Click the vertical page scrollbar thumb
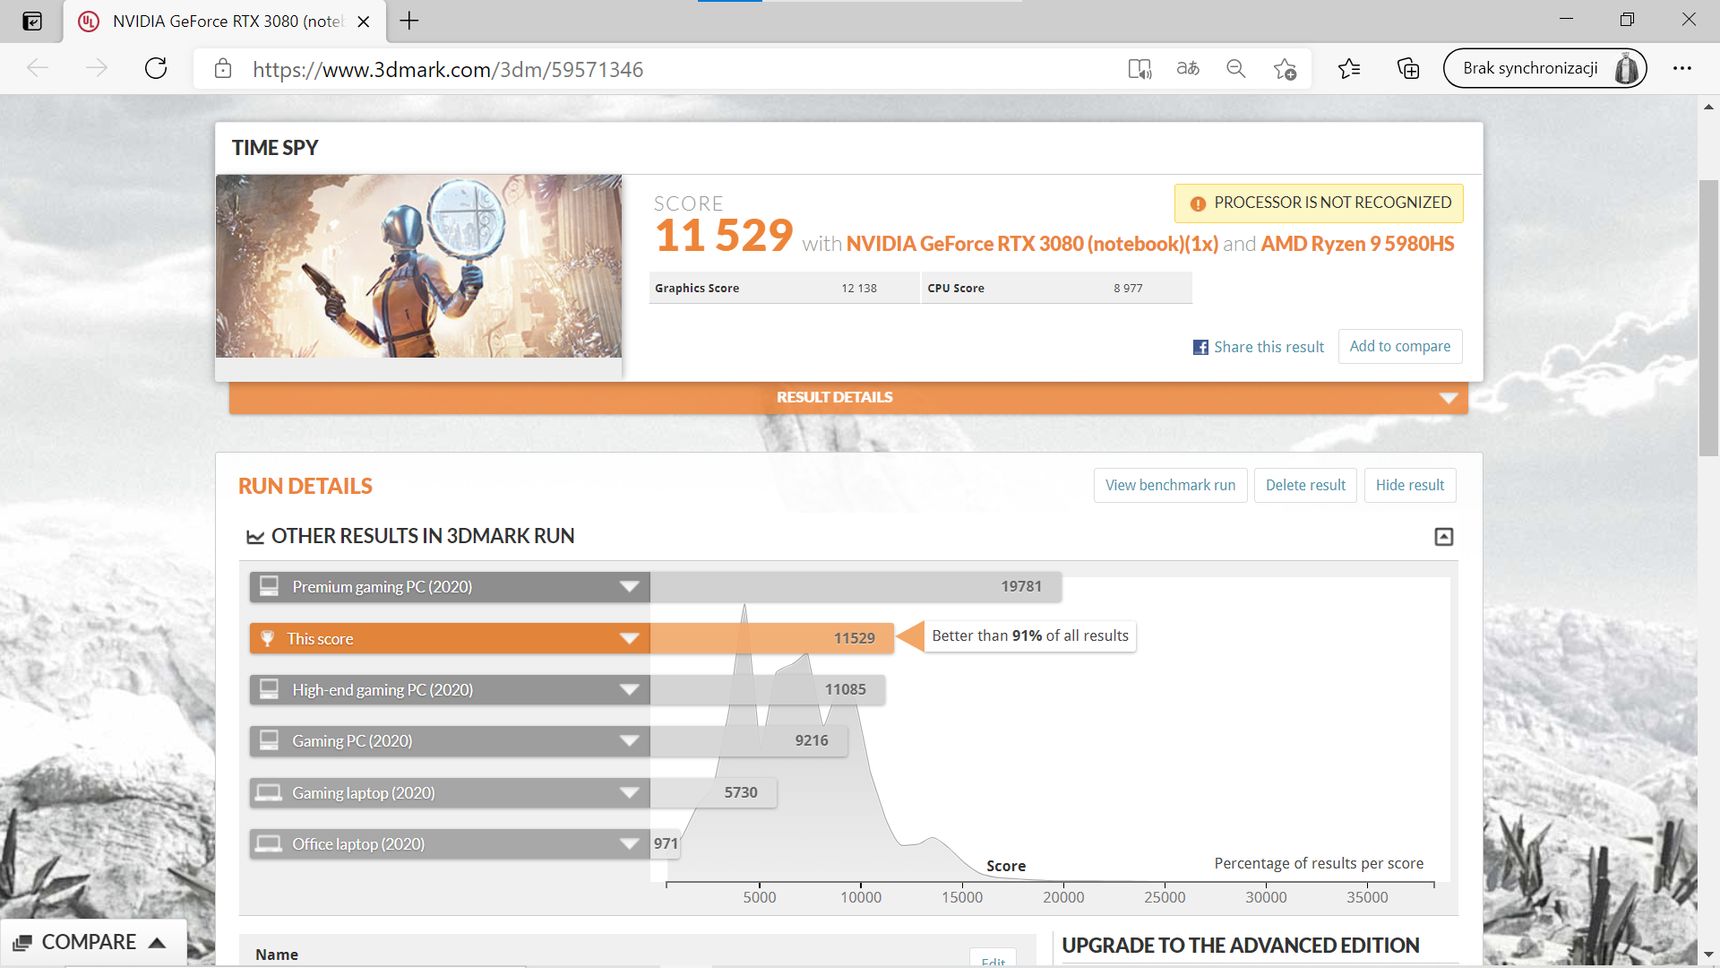Screen dimensions: 1720x968 [1708, 318]
